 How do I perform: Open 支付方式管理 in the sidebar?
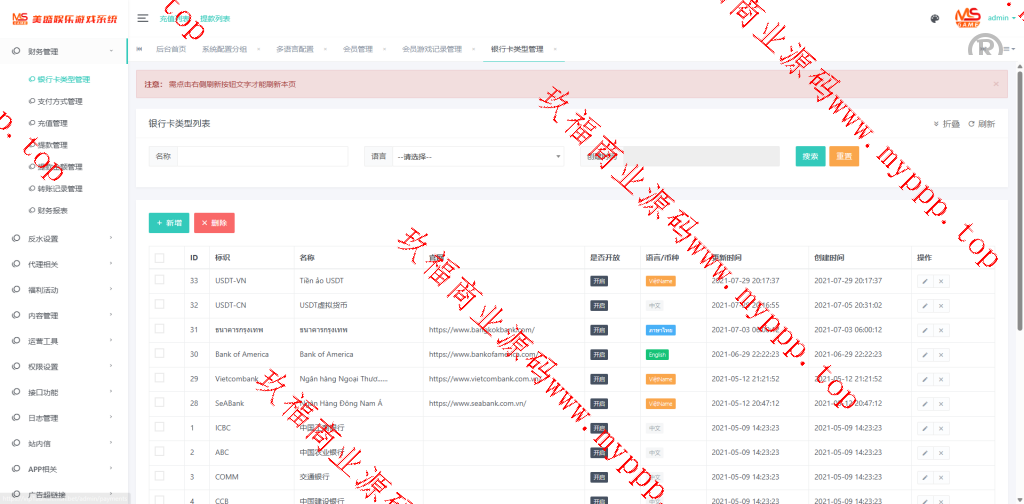point(67,101)
